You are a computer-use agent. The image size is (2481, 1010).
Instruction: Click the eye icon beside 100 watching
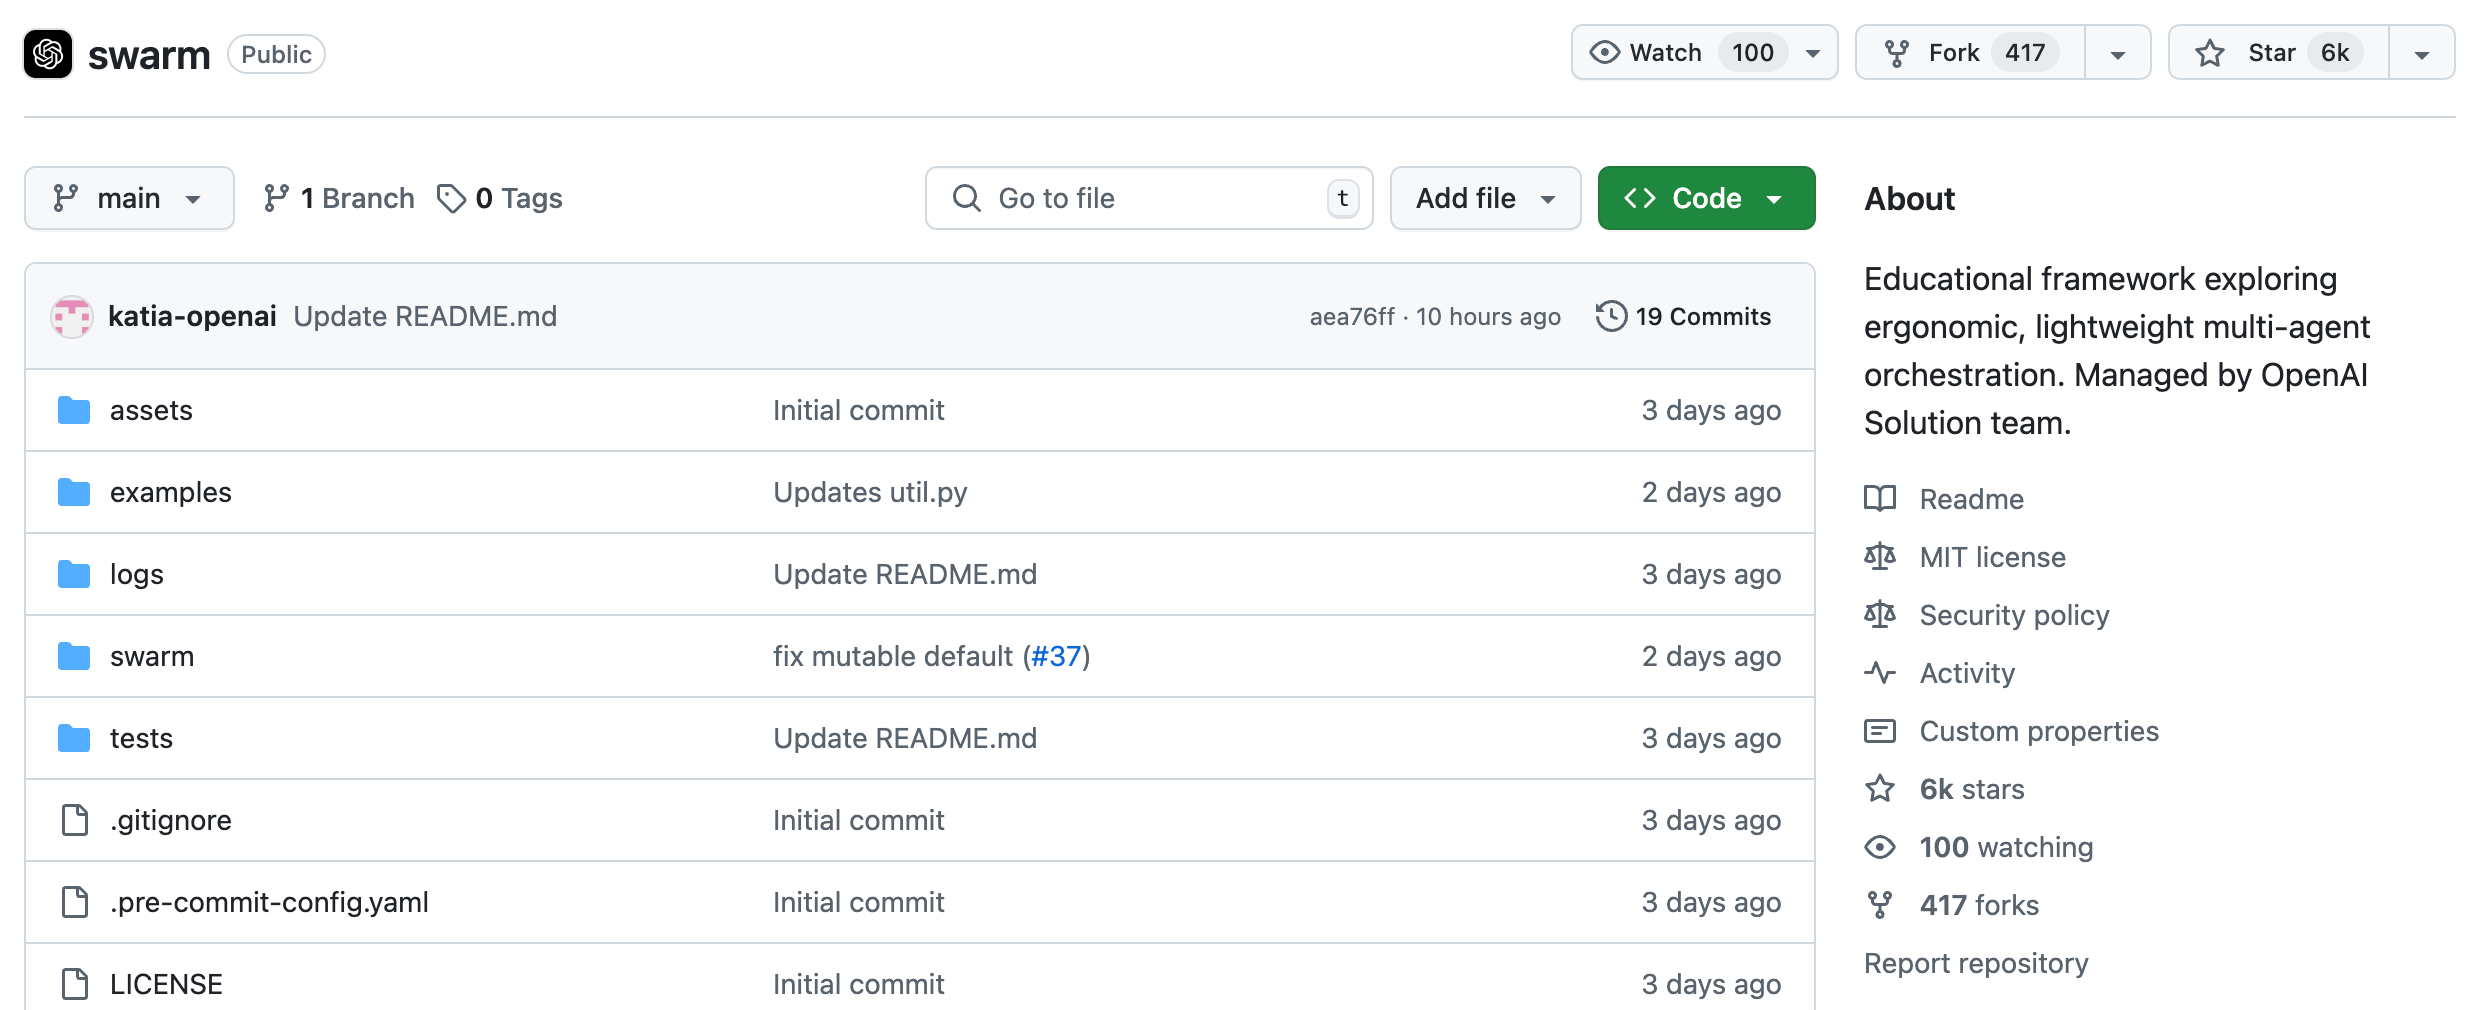click(x=1880, y=847)
